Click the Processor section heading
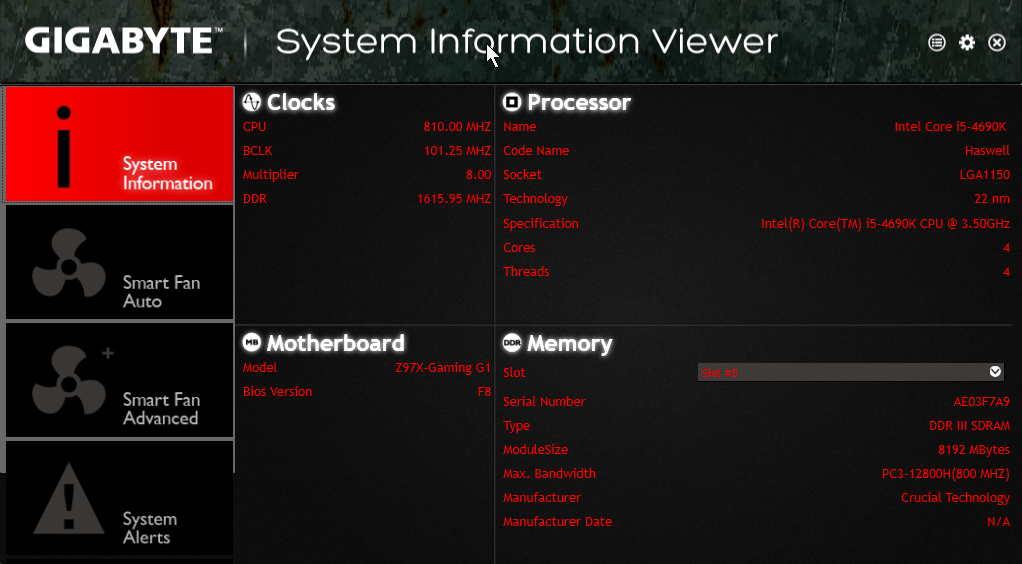1022x564 pixels. (579, 102)
